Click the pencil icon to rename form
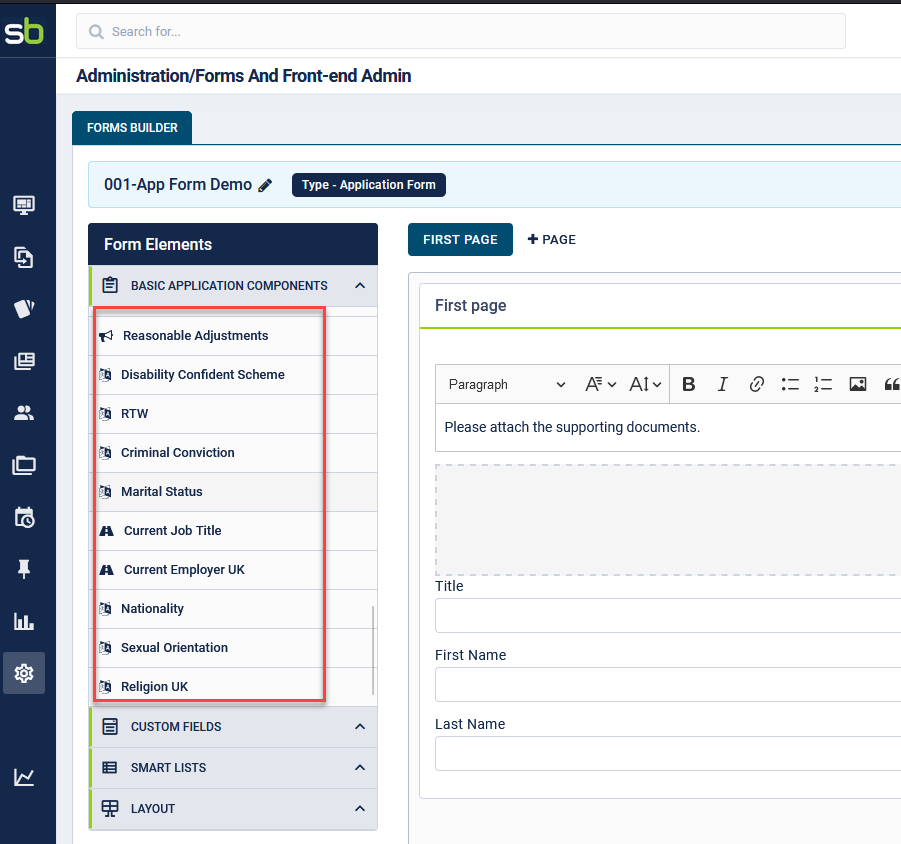901x844 pixels. 265,185
